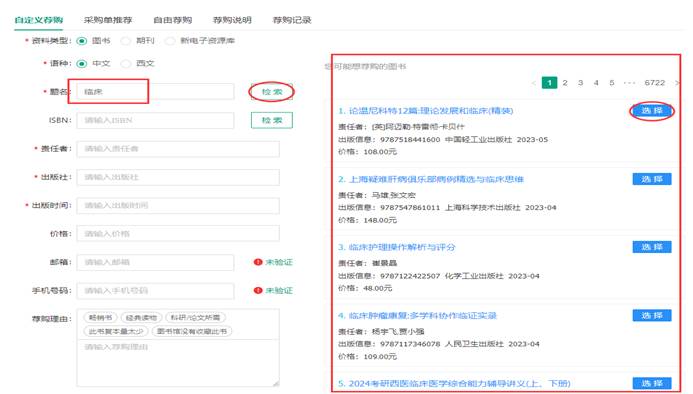The width and height of the screenshot is (693, 394).
Task: Choose the 西文 language radio
Action: pyautogui.click(x=126, y=64)
